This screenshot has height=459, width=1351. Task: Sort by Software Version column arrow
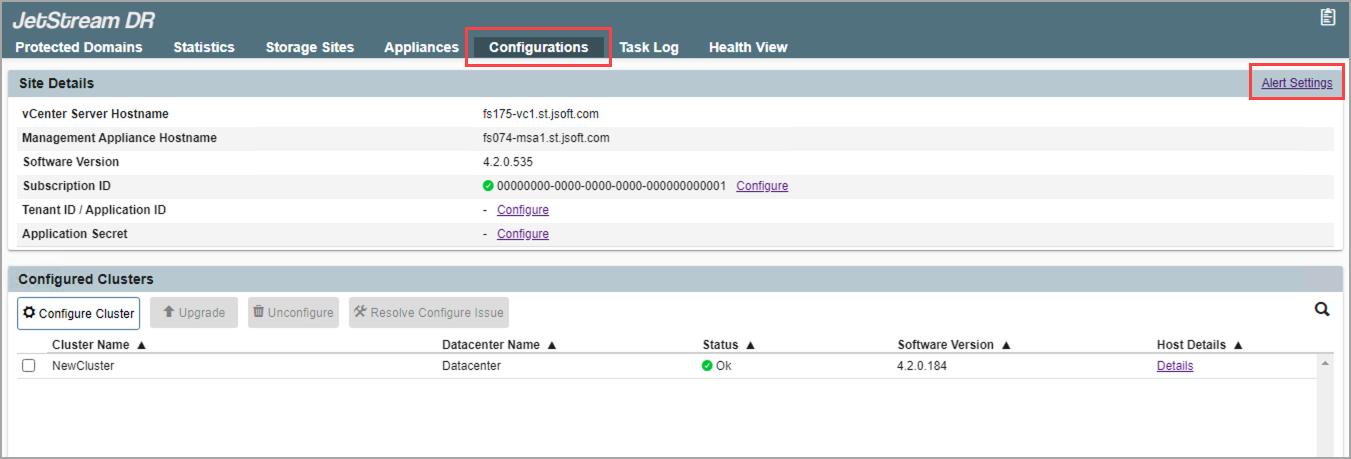1006,345
